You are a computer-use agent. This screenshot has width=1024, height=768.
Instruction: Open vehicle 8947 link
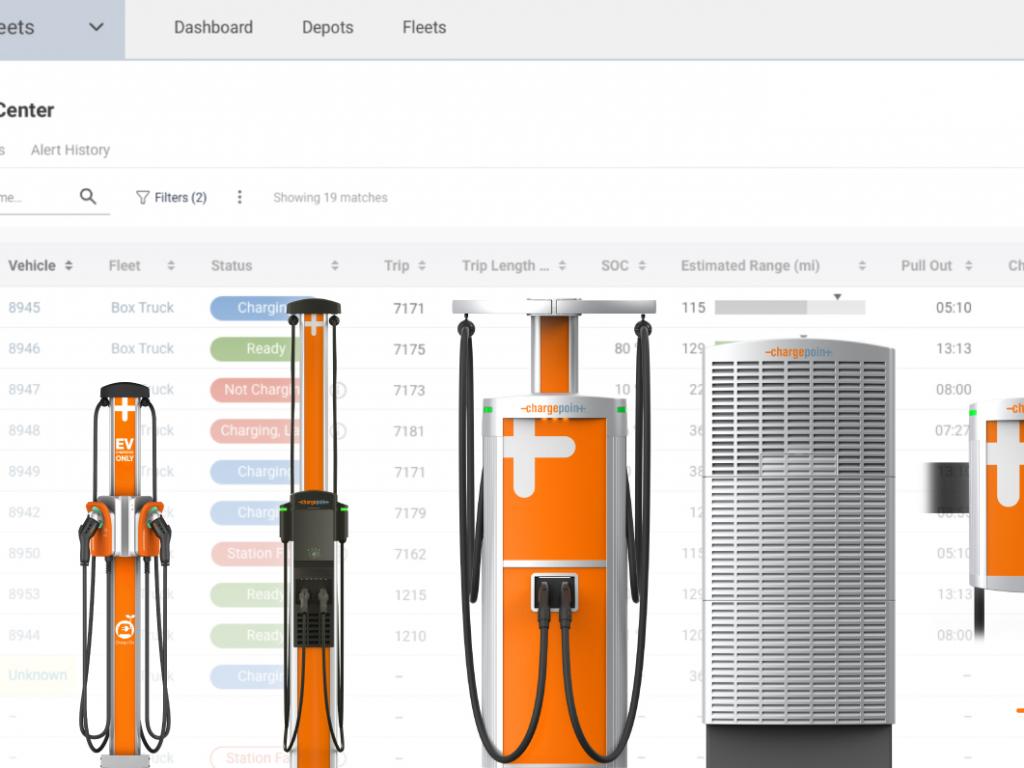point(24,390)
